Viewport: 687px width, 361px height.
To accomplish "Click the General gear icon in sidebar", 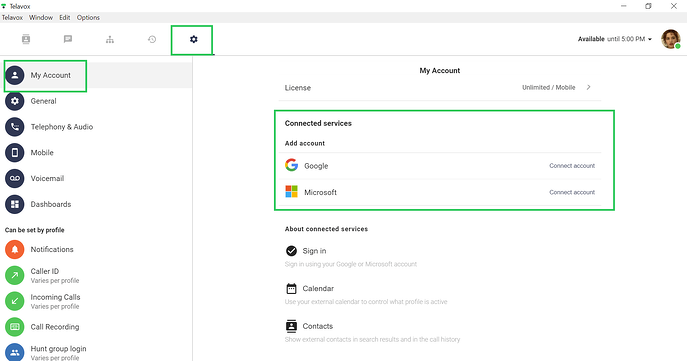I will coord(14,101).
